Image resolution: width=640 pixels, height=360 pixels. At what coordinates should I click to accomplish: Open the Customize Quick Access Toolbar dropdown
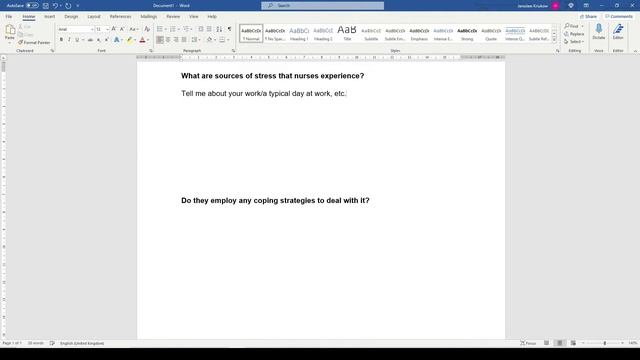(78, 6)
